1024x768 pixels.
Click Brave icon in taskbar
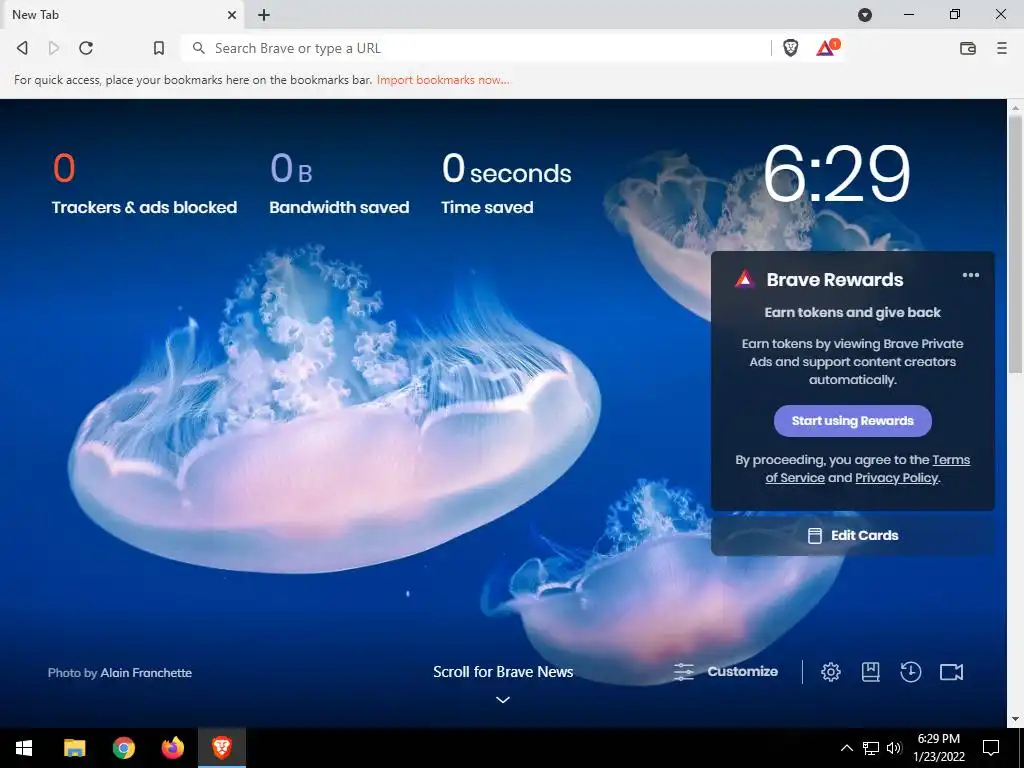221,748
